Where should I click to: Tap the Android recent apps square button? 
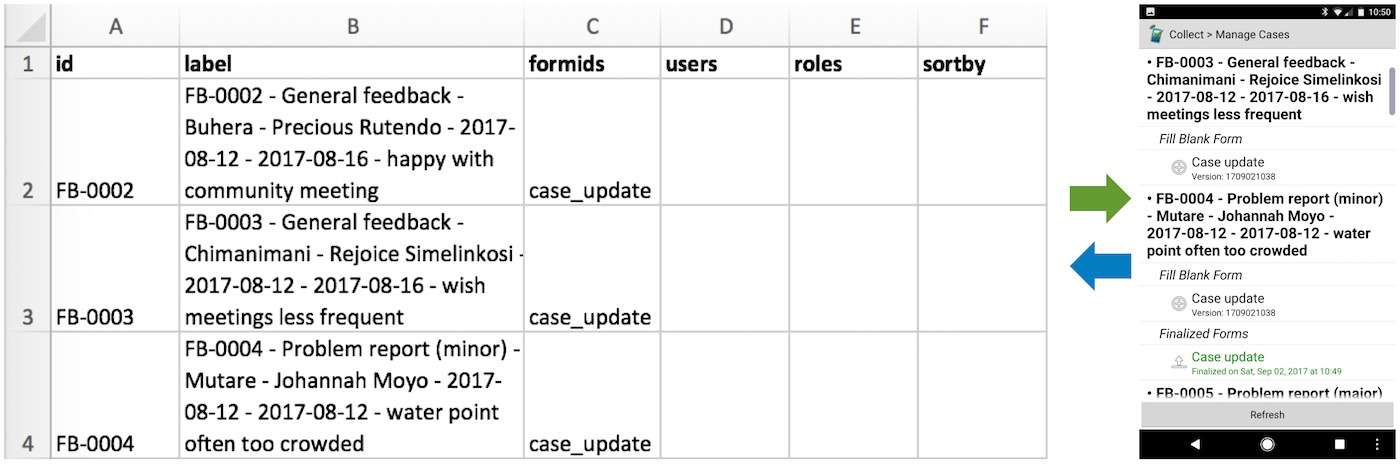pyautogui.click(x=1340, y=444)
